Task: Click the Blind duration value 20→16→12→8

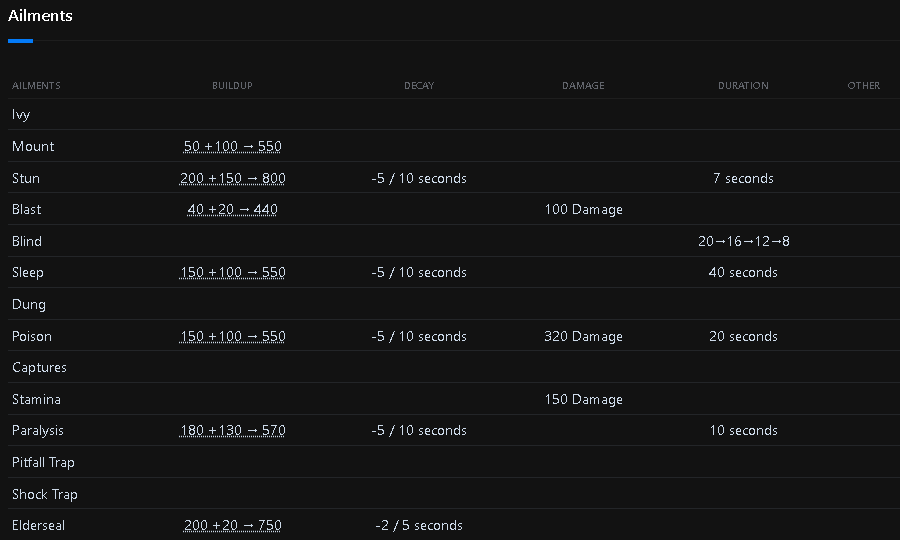Action: [x=744, y=241]
